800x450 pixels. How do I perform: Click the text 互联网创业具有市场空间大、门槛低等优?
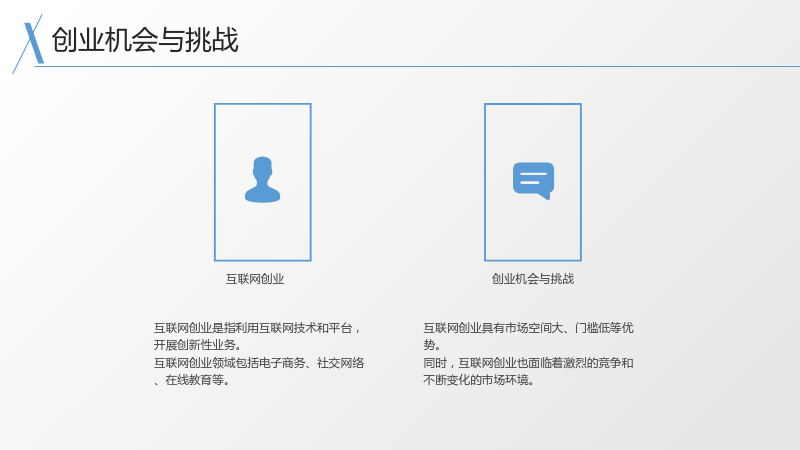[x=528, y=328]
